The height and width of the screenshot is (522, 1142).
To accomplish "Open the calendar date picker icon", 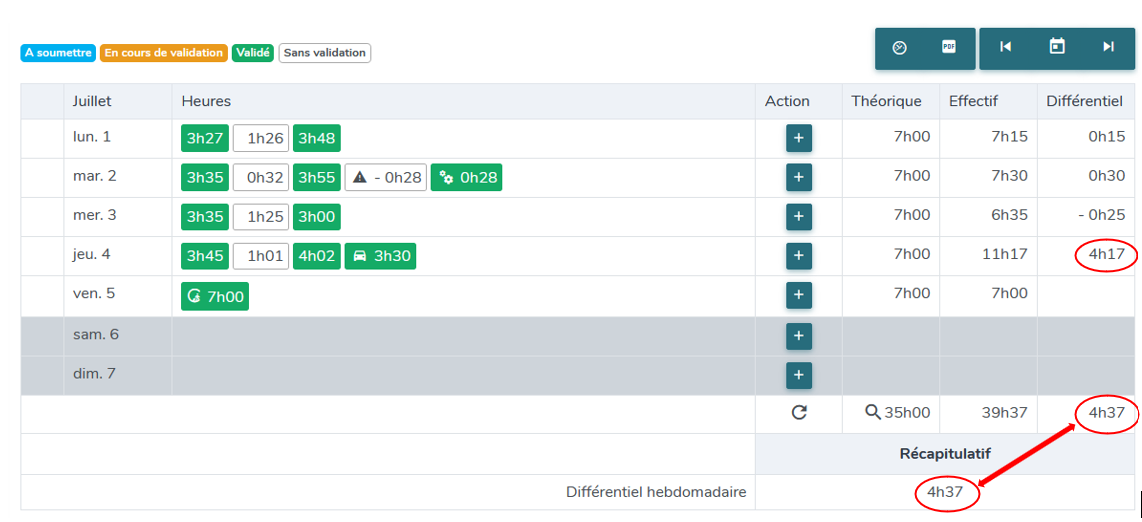I will coord(1057,47).
